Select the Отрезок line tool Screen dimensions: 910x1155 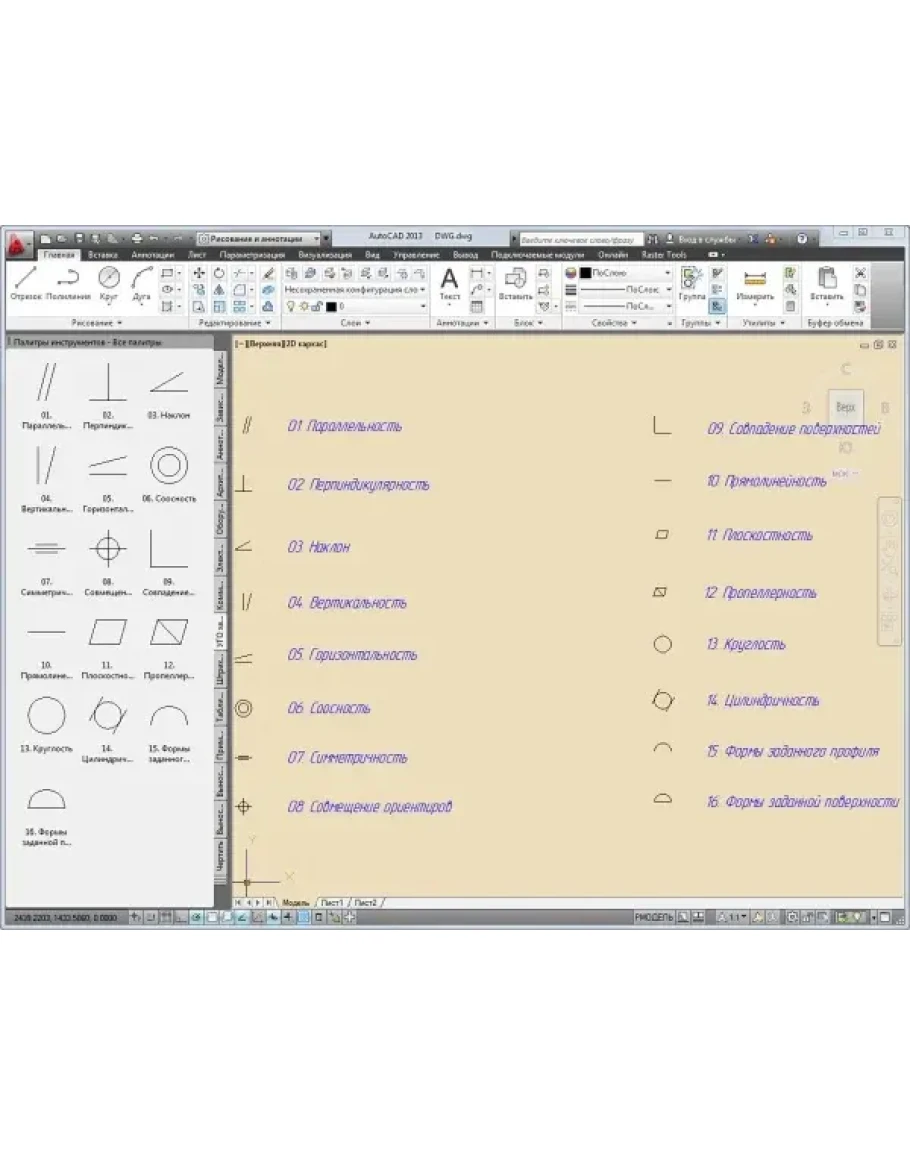click(26, 283)
